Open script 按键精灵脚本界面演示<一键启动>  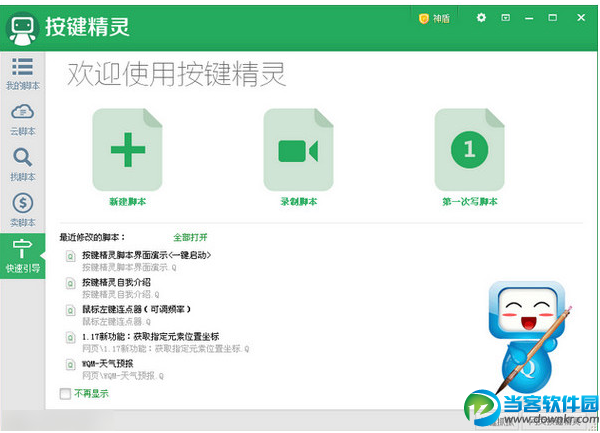tap(147, 255)
